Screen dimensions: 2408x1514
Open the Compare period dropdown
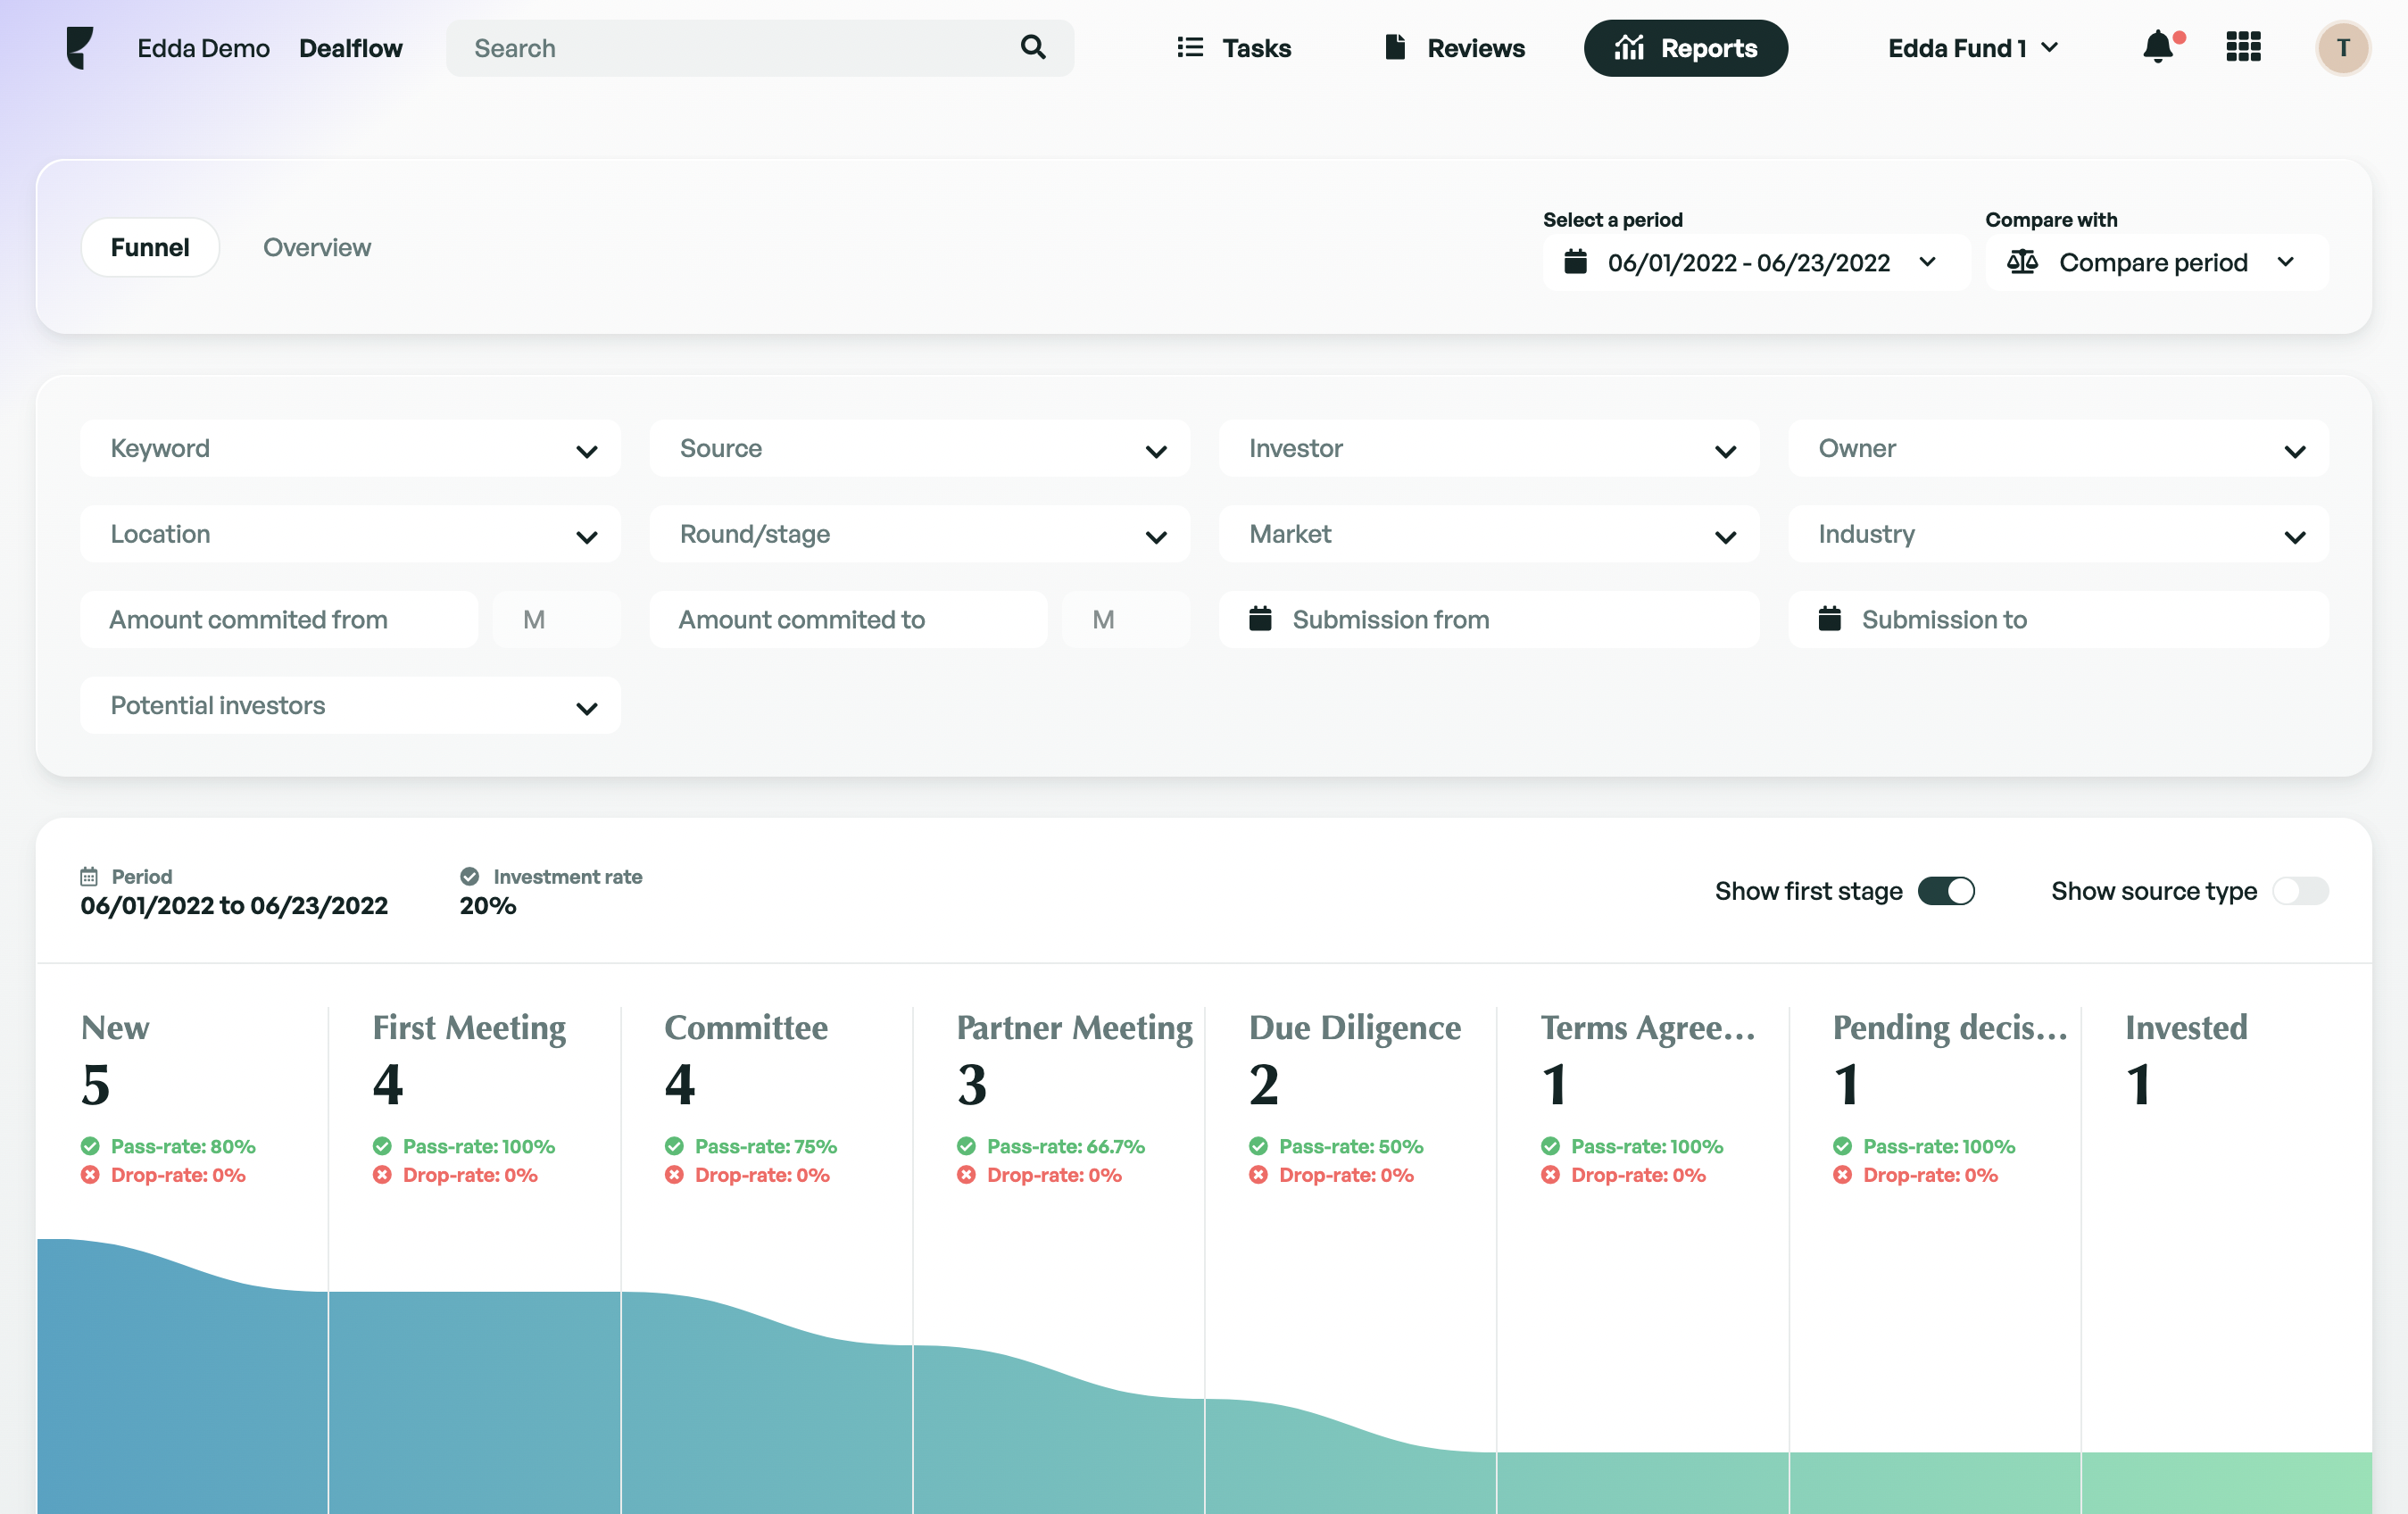(2155, 262)
